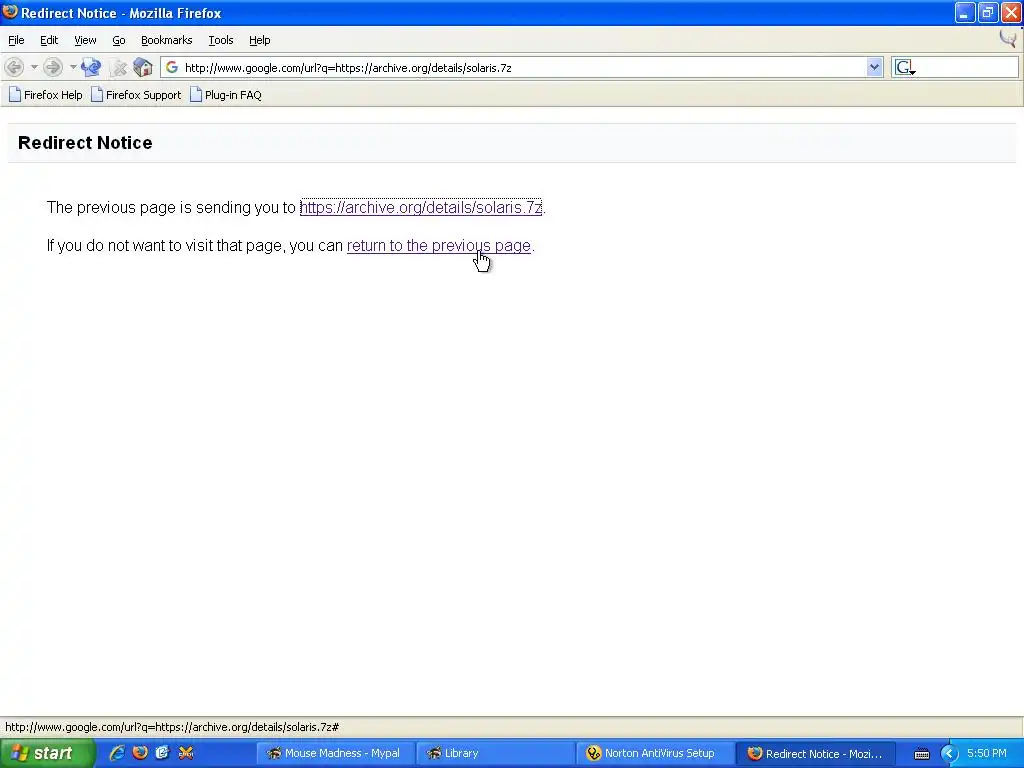The image size is (1024, 768).
Task: Click the status bar URL text
Action: pos(172,727)
